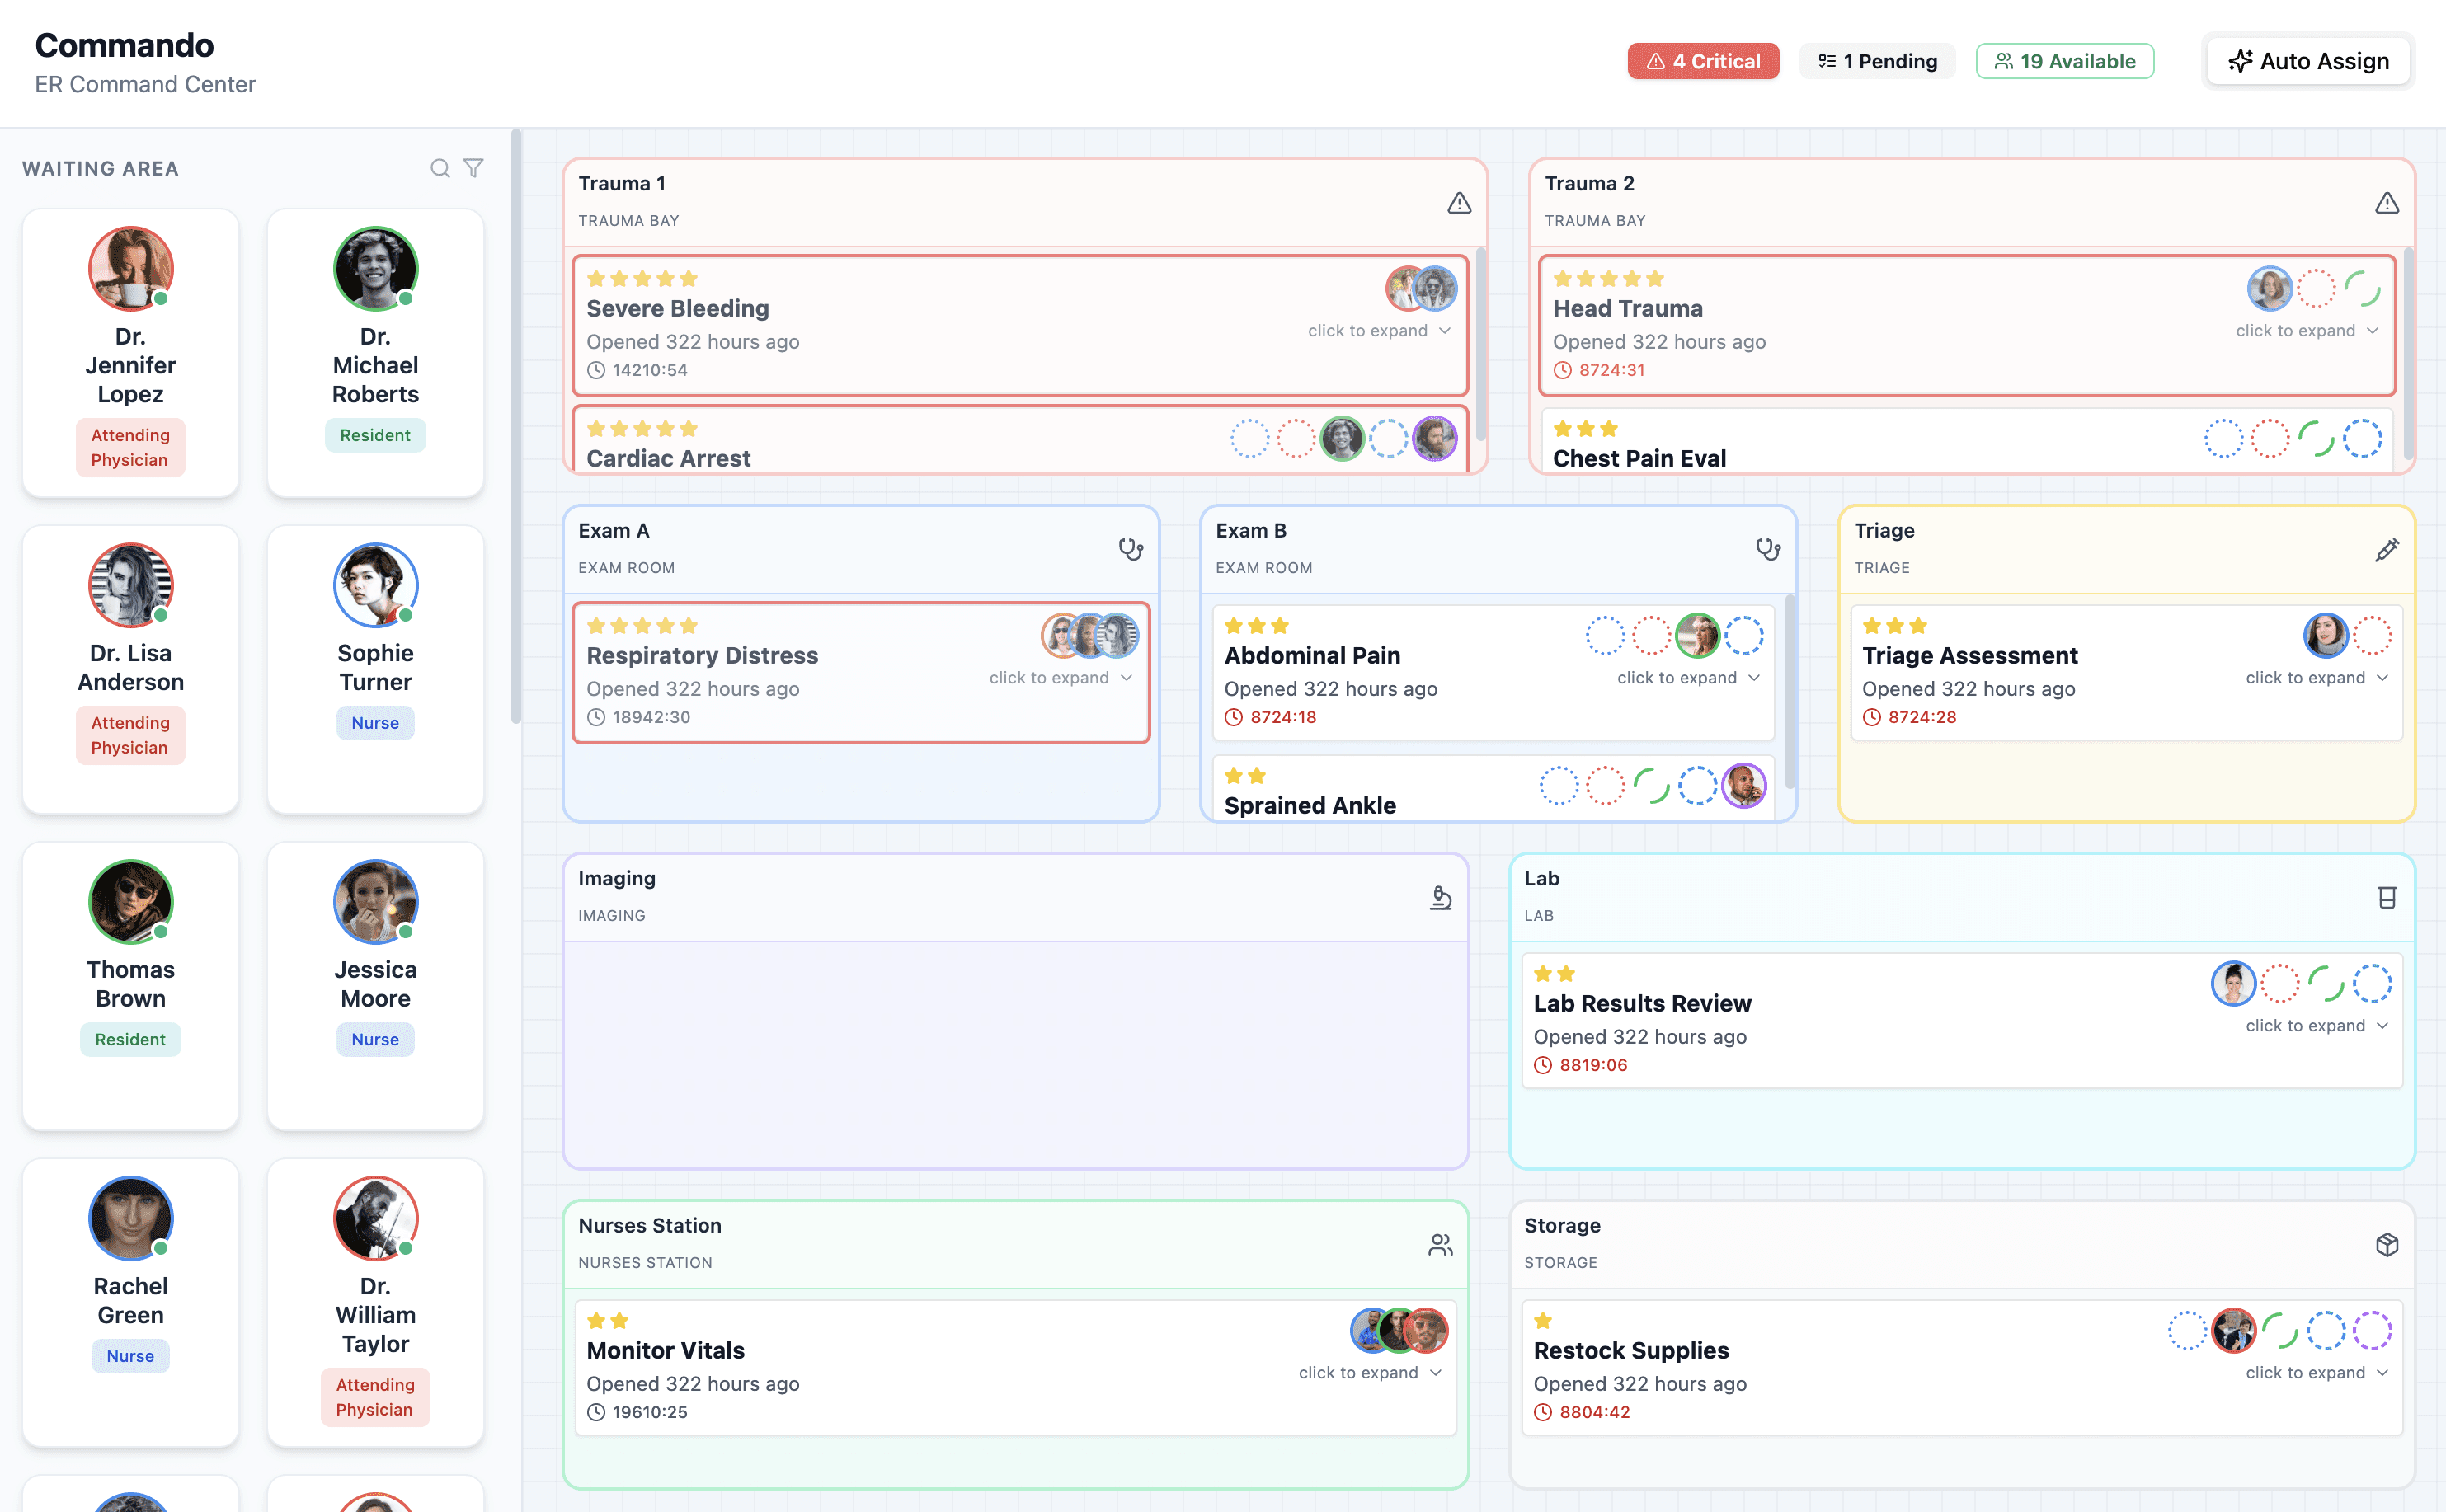The width and height of the screenshot is (2446, 1512).
Task: Click empty red slot on Triage Assessment
Action: 2372,636
